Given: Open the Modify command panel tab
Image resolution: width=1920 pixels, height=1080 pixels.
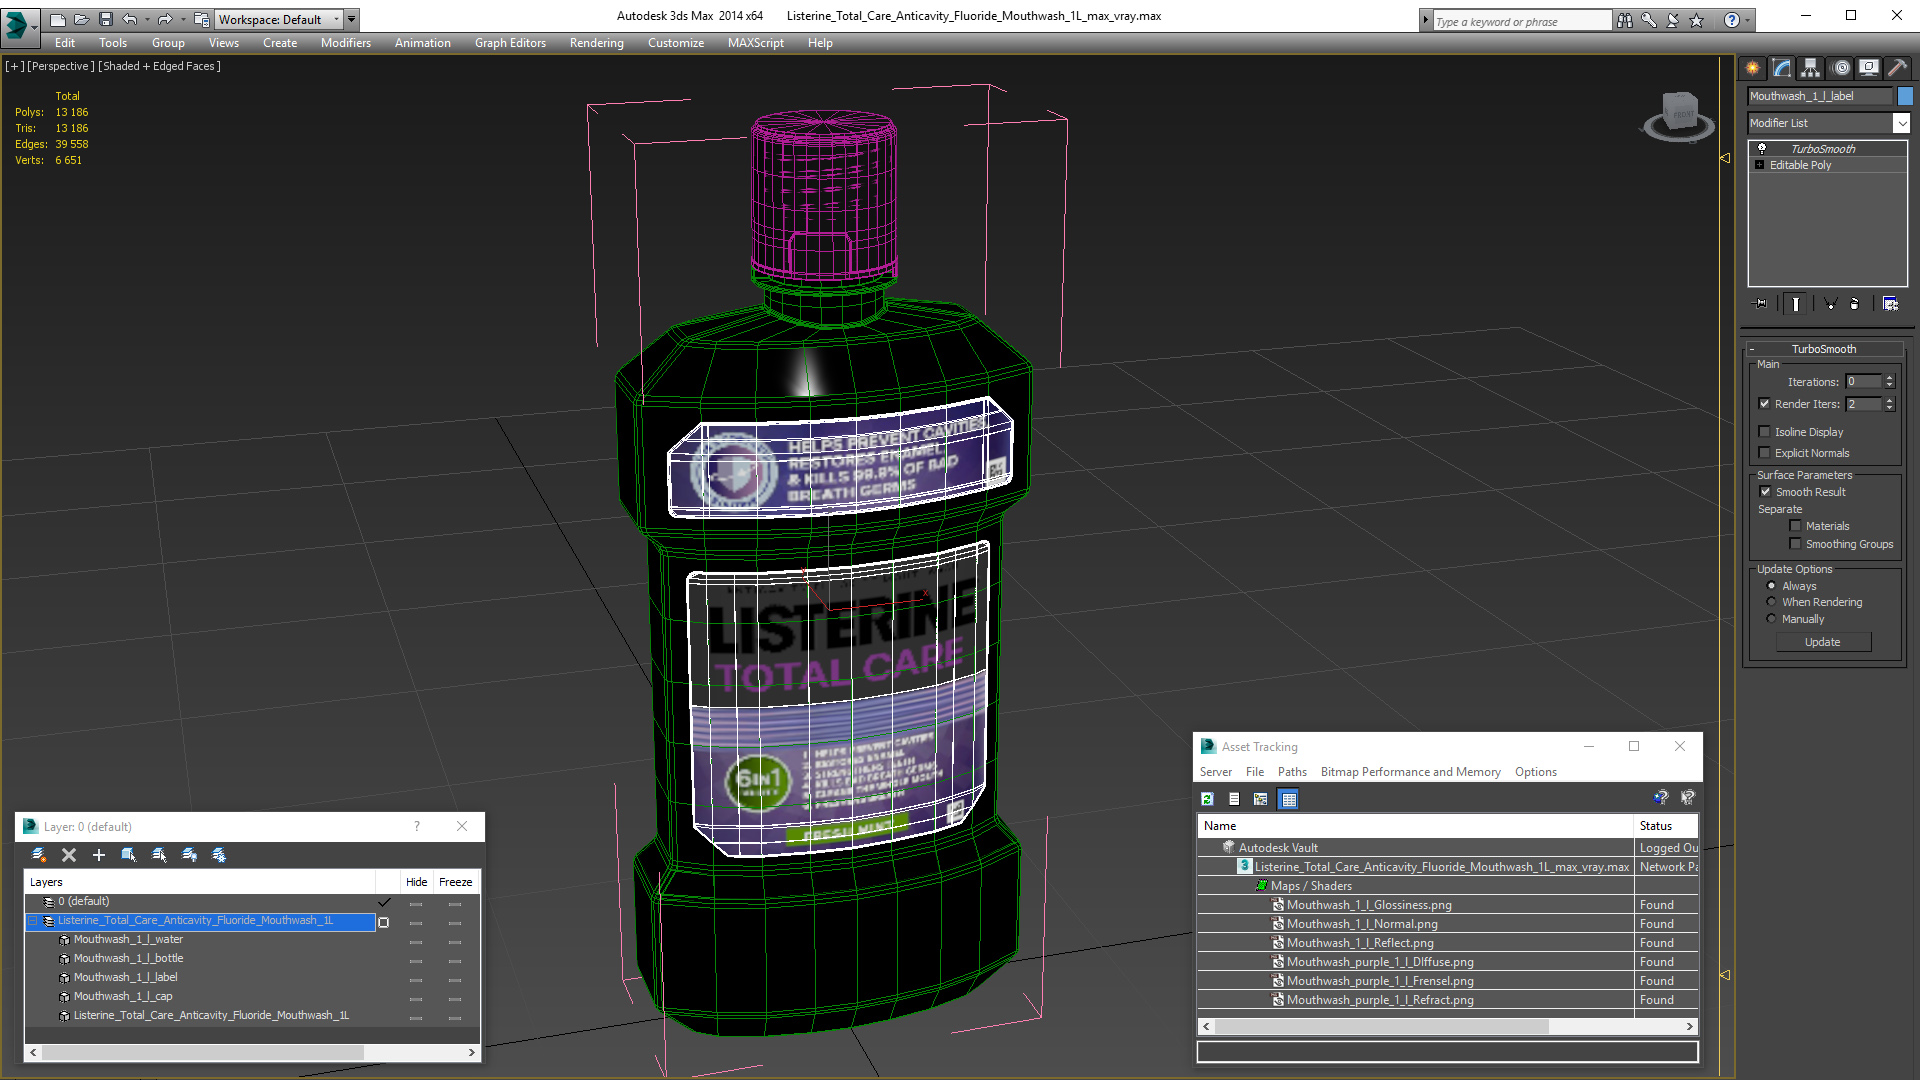Looking at the screenshot, I should pyautogui.click(x=1782, y=68).
